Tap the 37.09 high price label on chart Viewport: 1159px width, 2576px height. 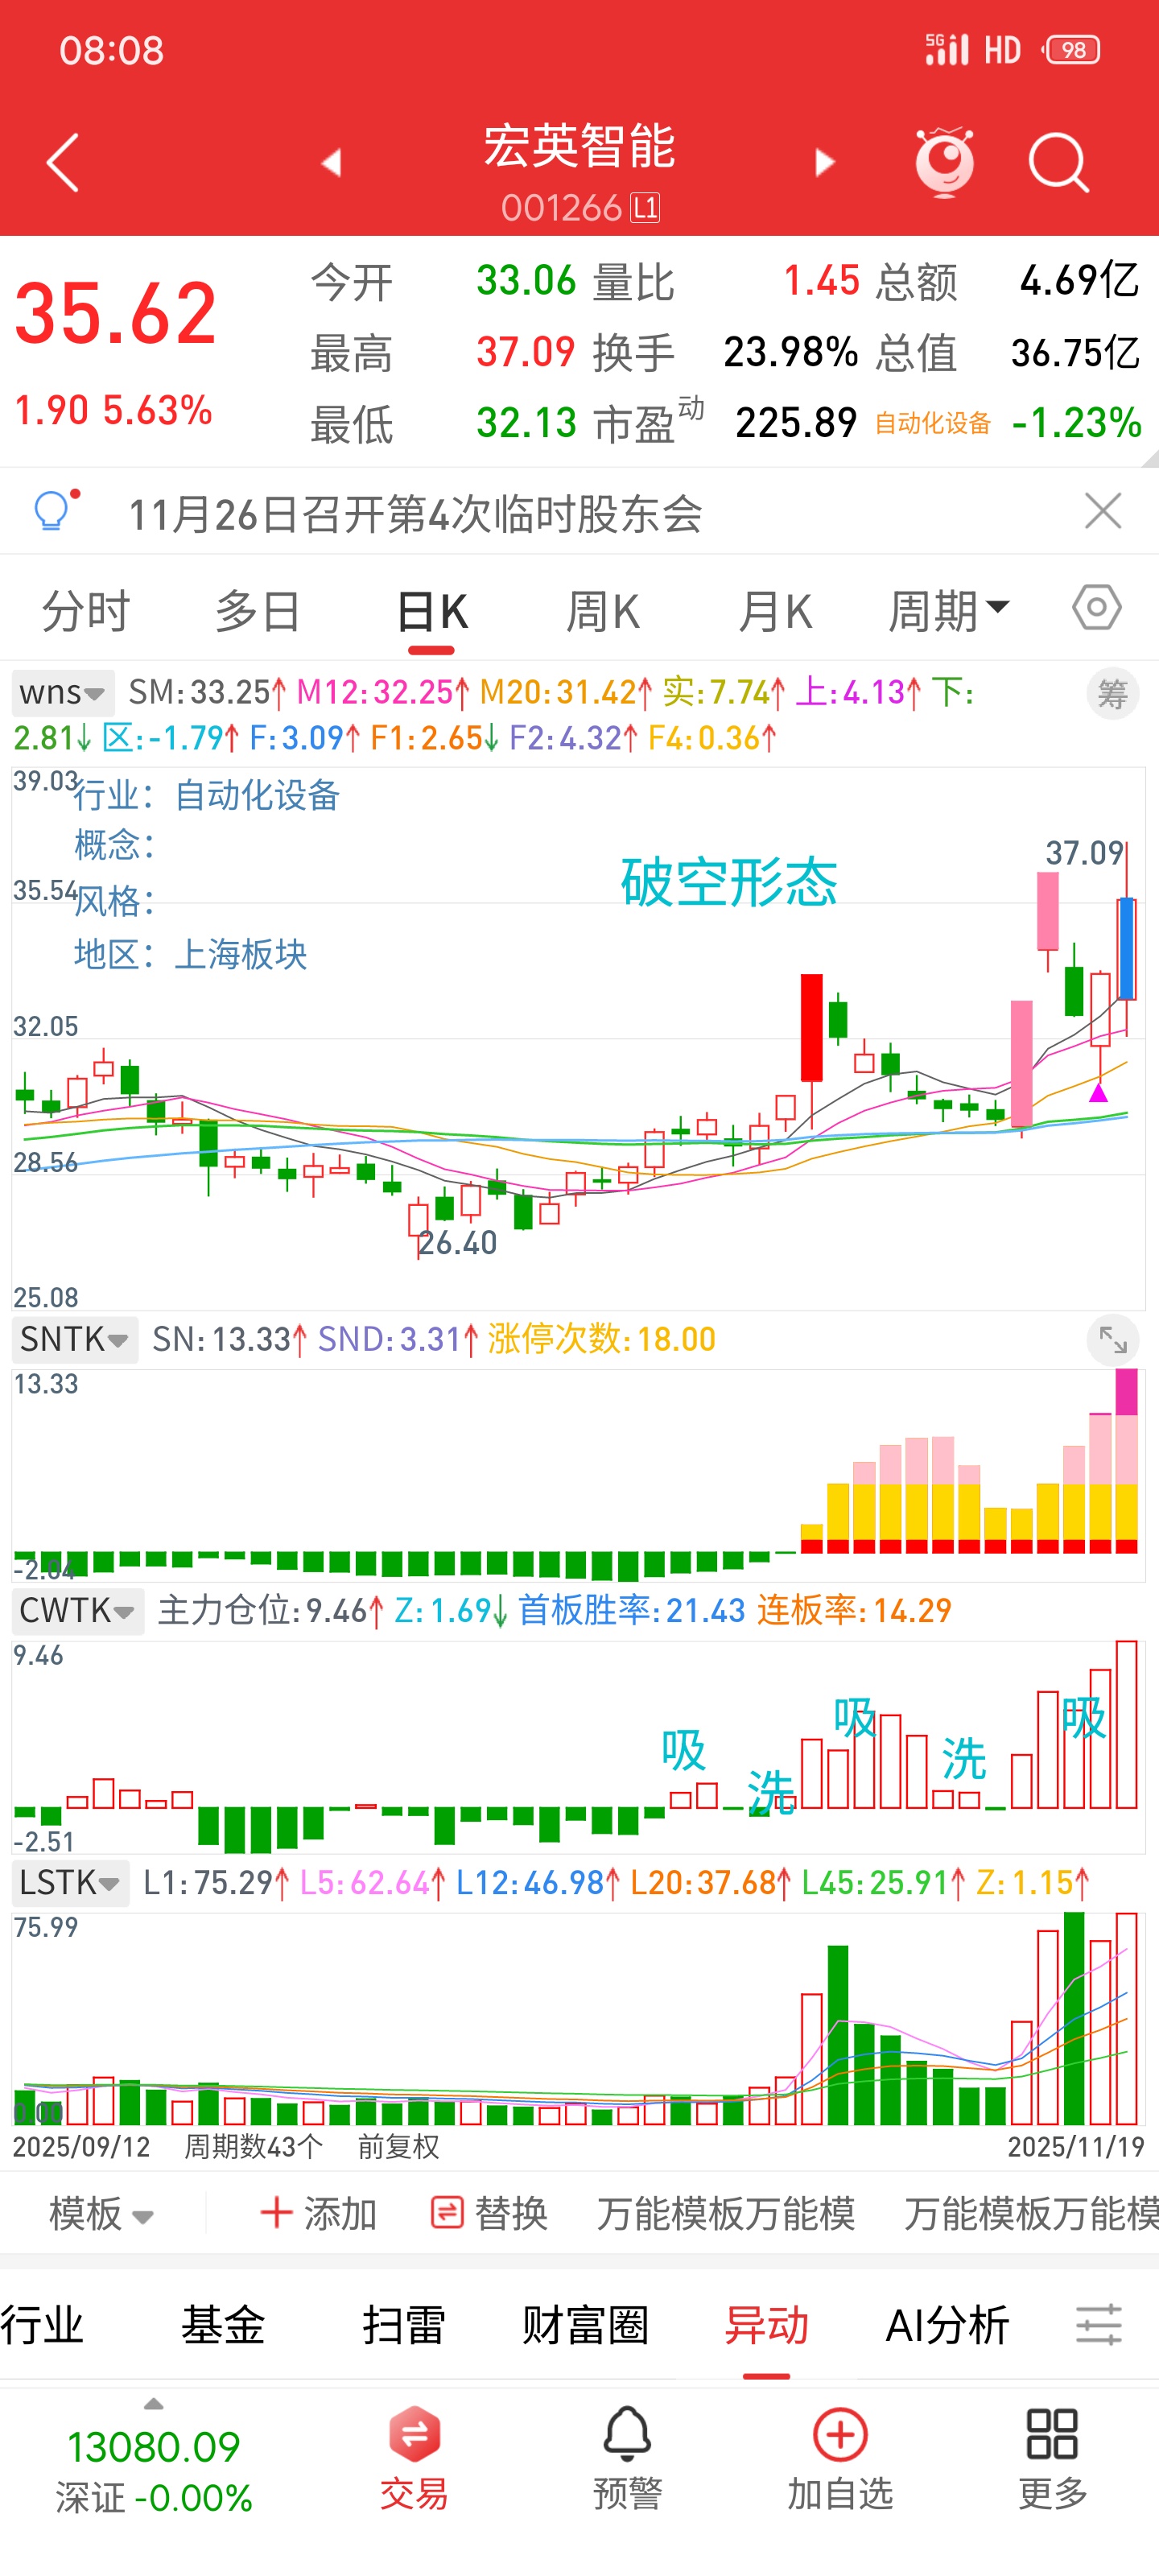[1084, 853]
